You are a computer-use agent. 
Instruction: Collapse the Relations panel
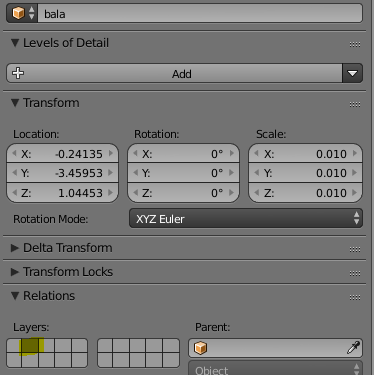click(15, 296)
